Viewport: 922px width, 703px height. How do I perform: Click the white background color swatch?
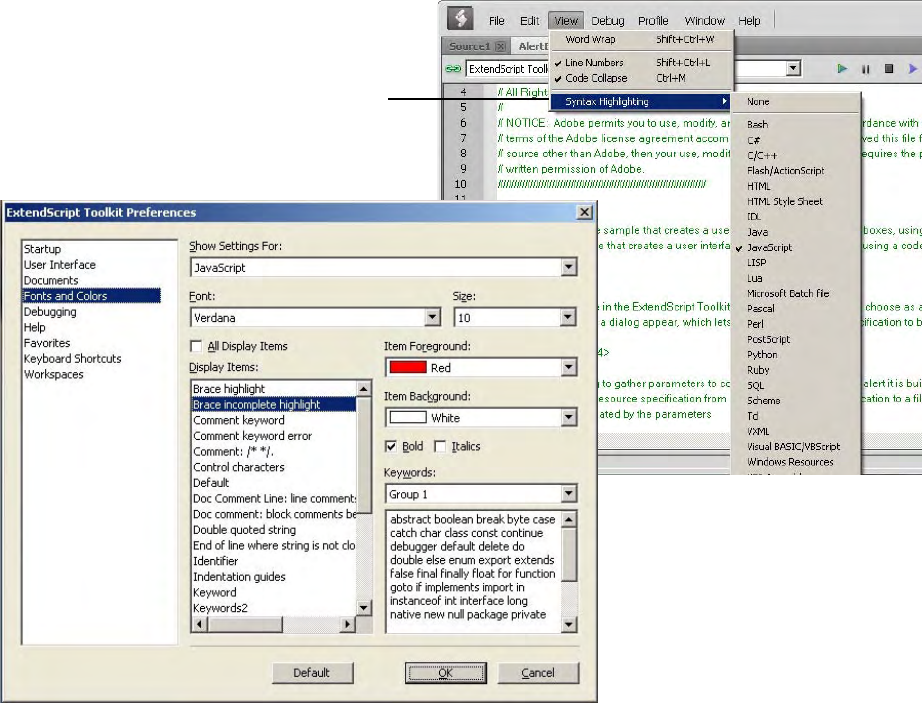point(407,417)
